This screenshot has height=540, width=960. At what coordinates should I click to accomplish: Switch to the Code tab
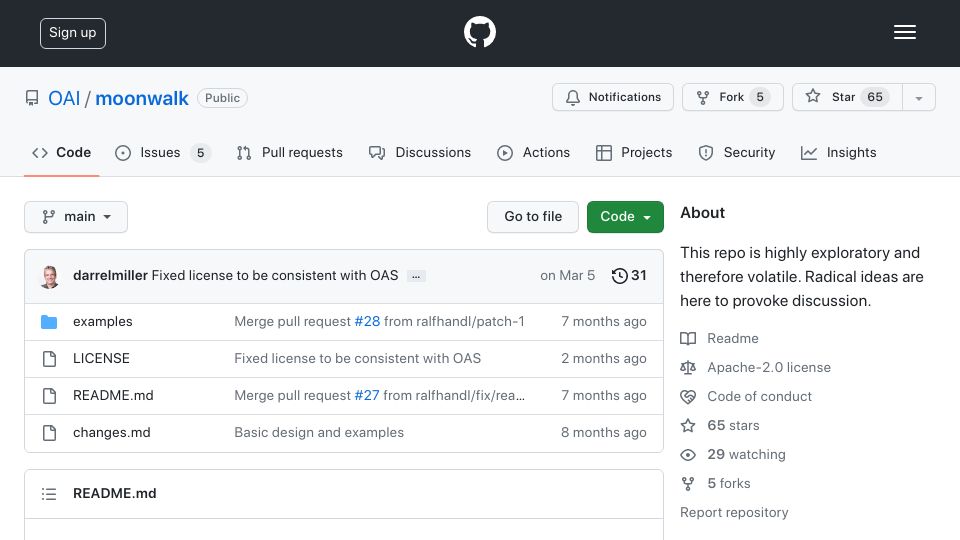(x=61, y=152)
